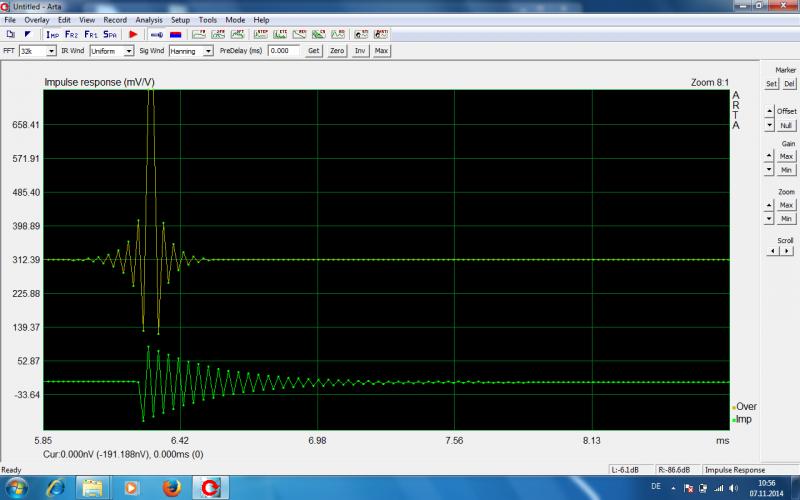Switch to Fr2 dual-channel frequency response mode
The height and width of the screenshot is (500, 800).
coord(71,34)
